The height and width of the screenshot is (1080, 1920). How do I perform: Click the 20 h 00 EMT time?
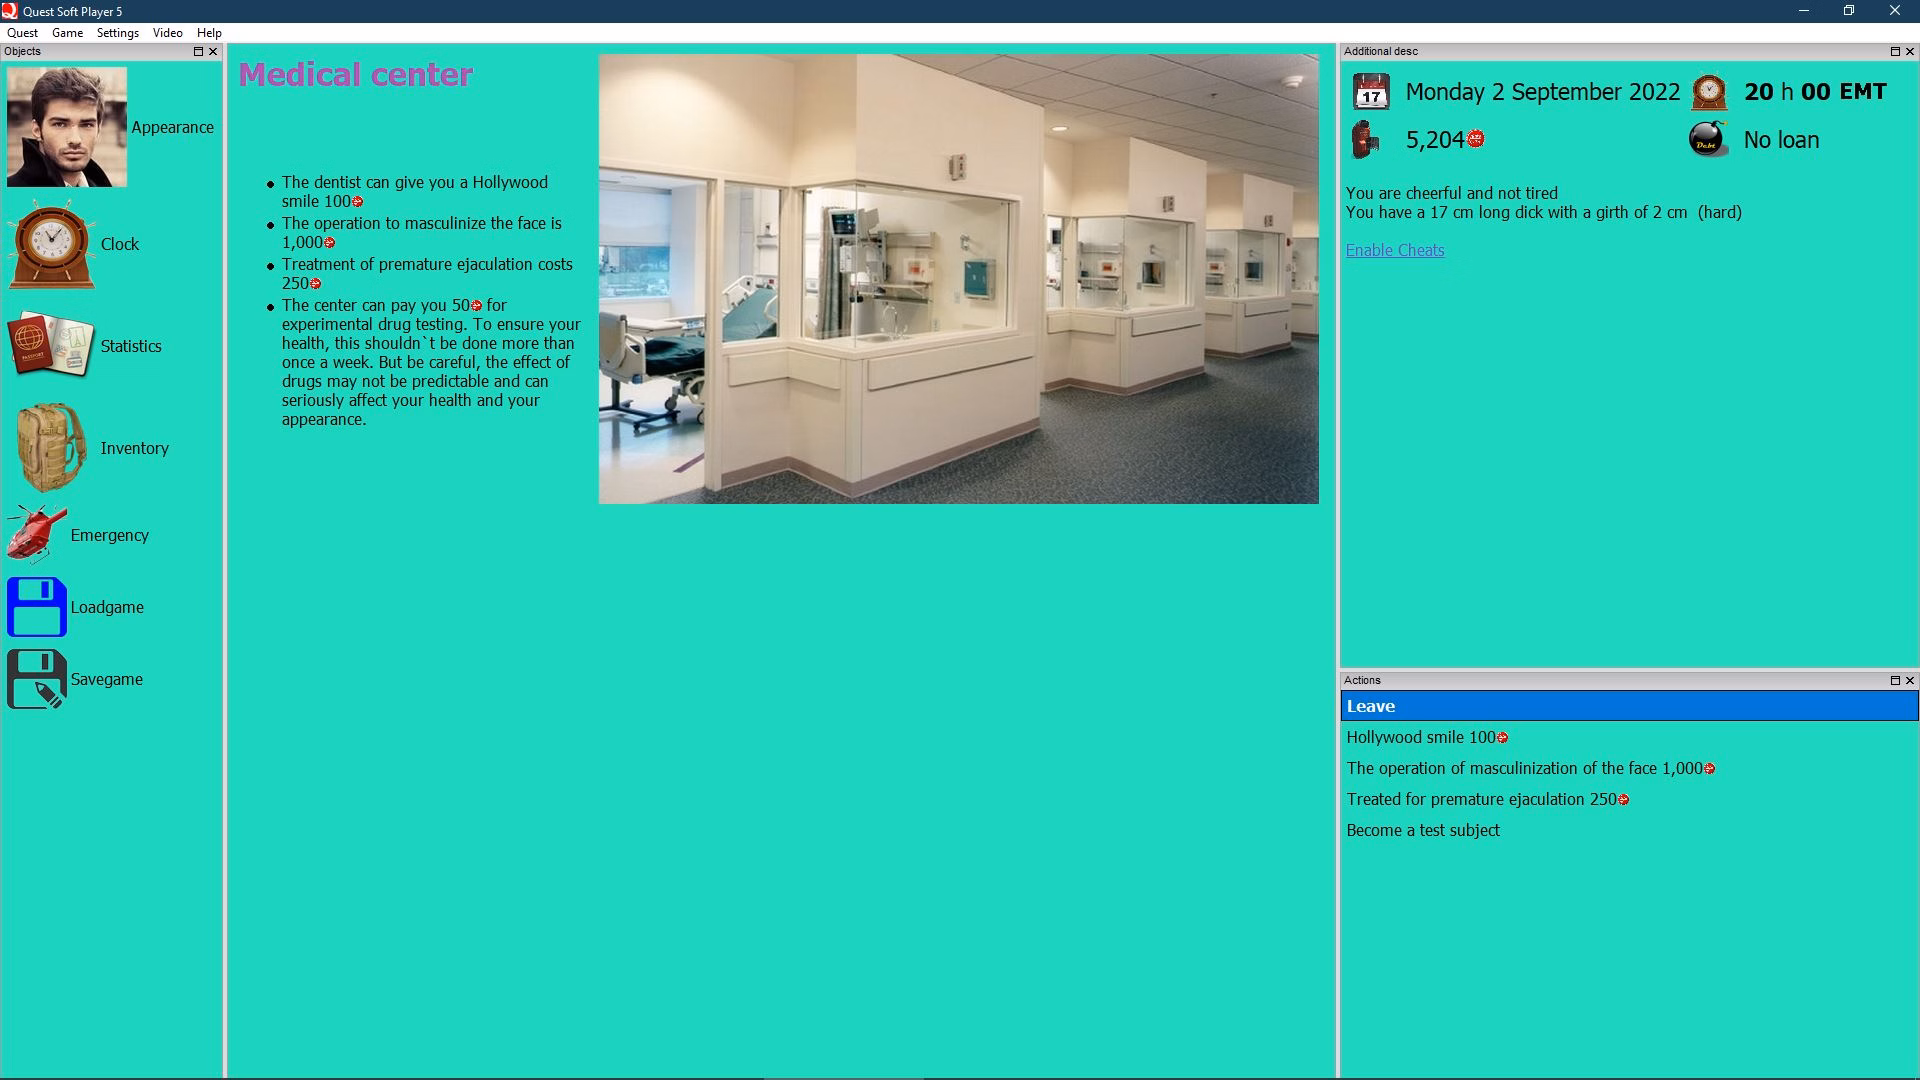(1815, 92)
